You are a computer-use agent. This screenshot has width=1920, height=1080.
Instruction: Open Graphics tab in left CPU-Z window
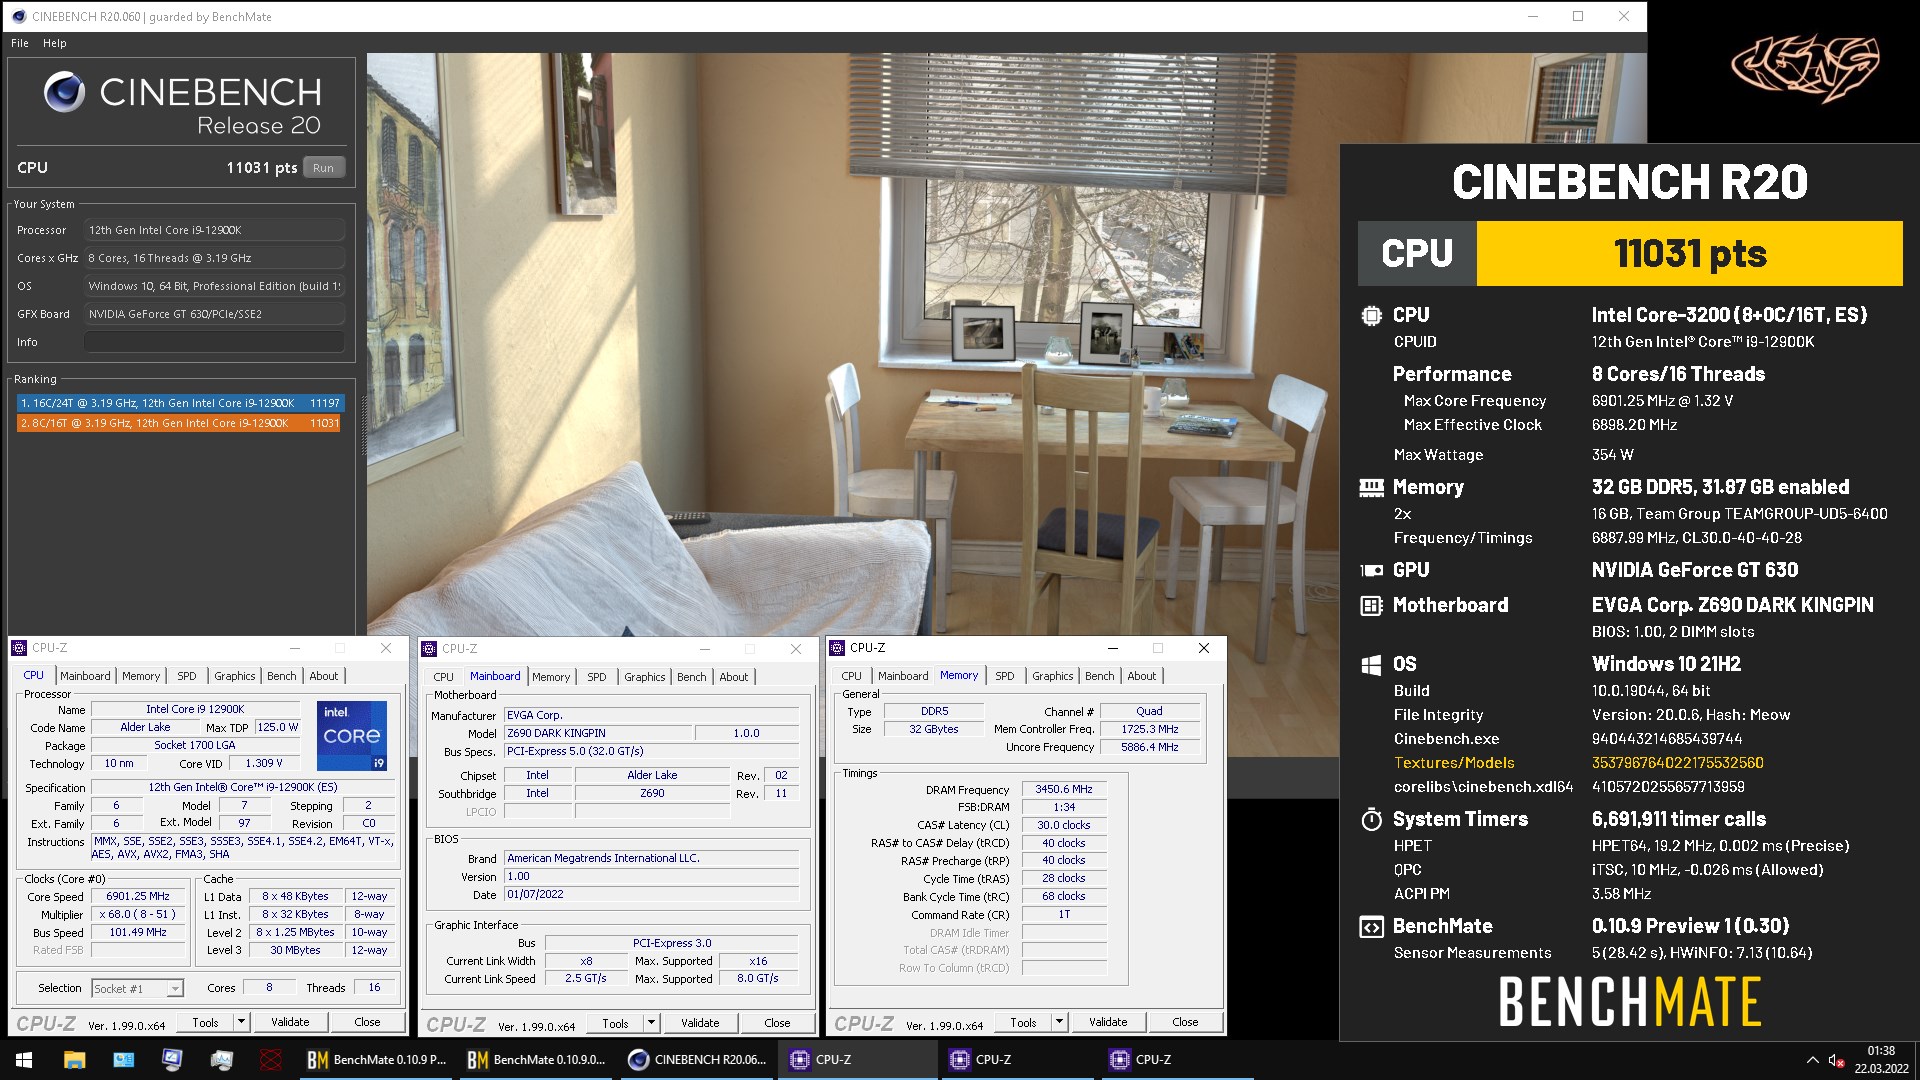(235, 676)
